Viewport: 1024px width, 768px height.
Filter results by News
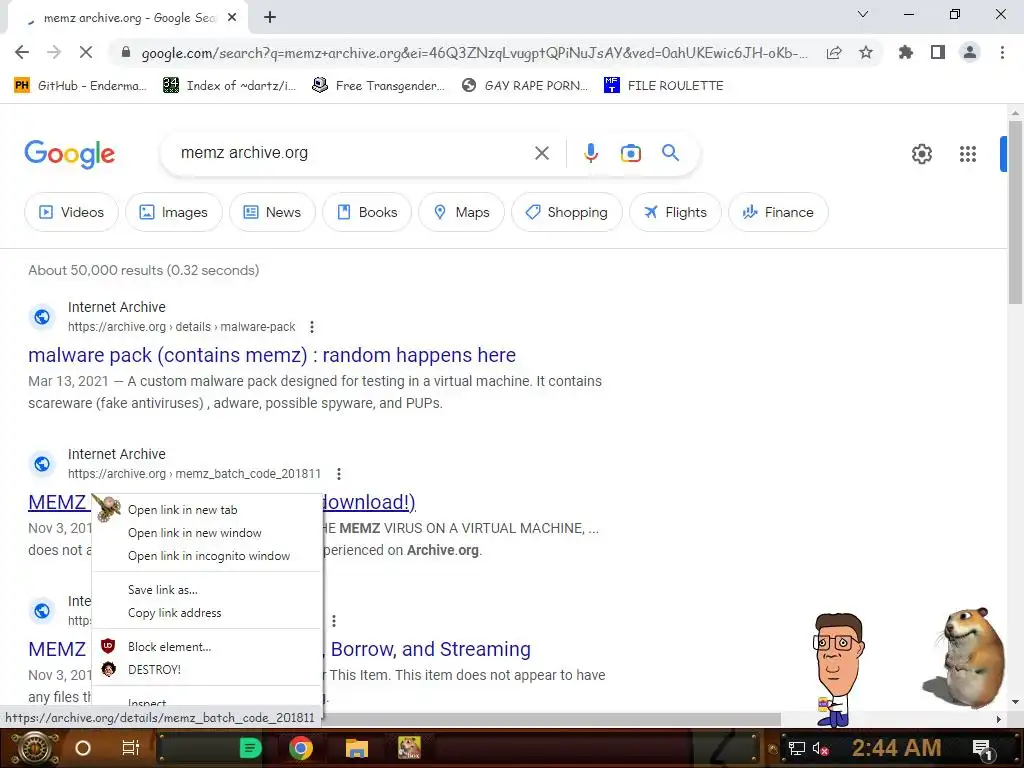tap(272, 212)
